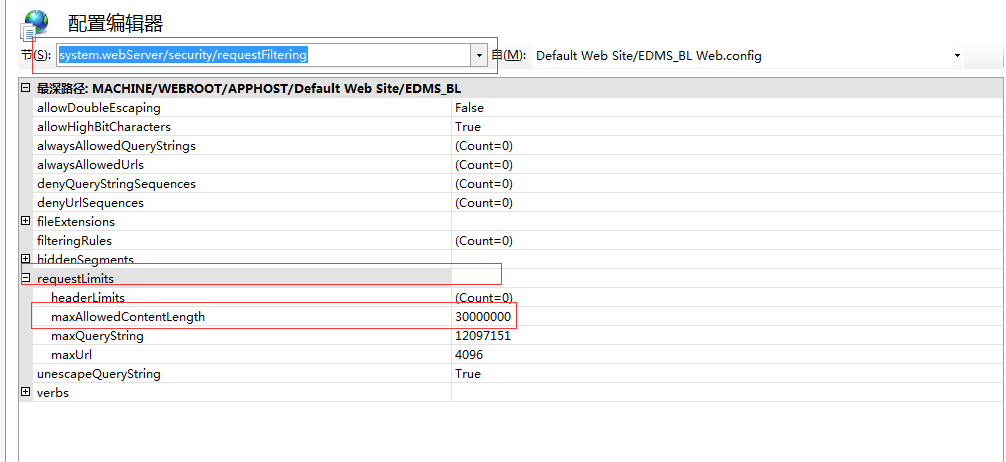Select the alwaysAllowedUrls property

tap(90, 165)
